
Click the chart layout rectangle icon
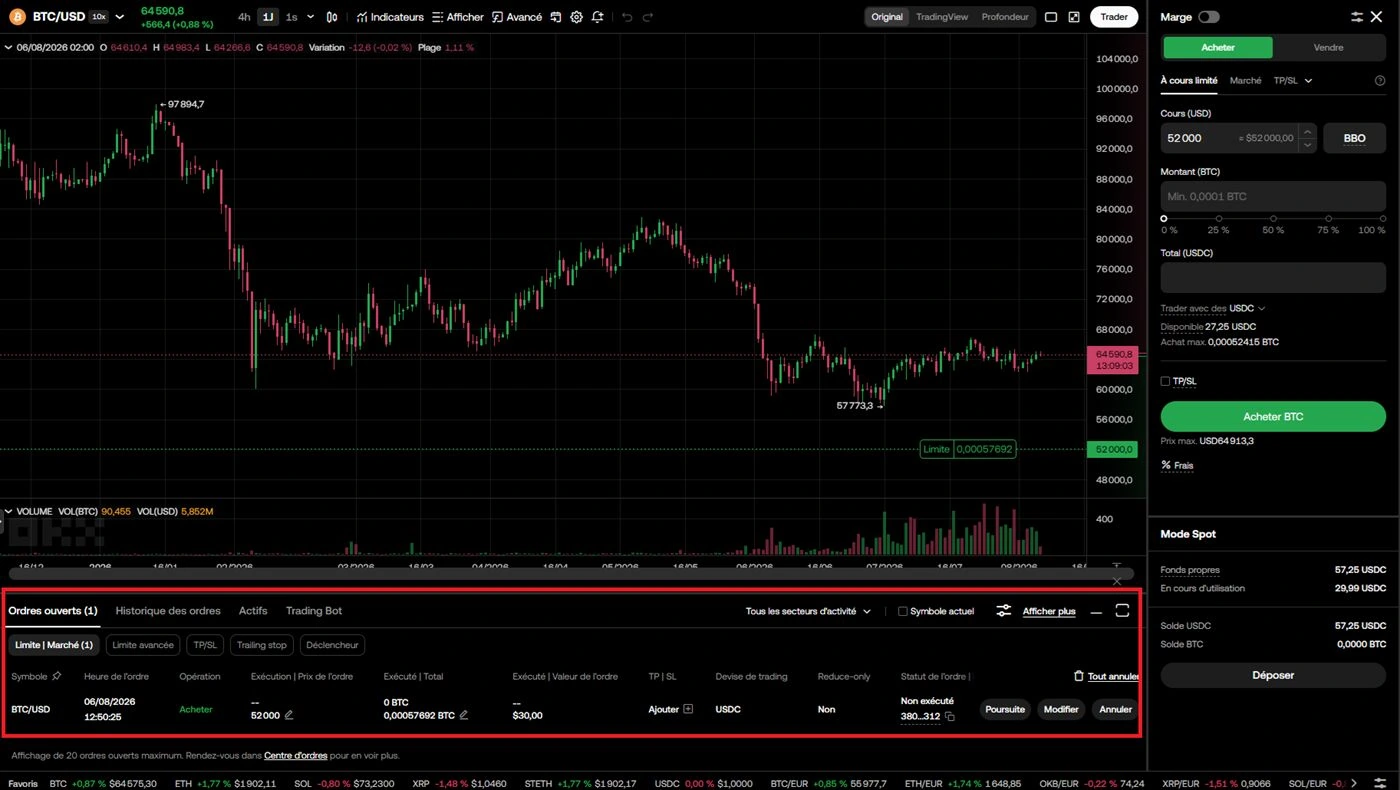[1051, 17]
